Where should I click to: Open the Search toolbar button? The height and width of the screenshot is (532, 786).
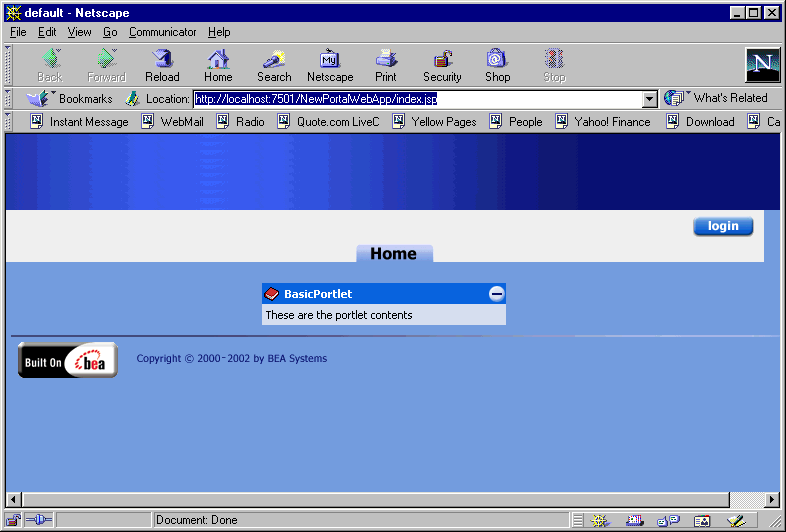(274, 65)
